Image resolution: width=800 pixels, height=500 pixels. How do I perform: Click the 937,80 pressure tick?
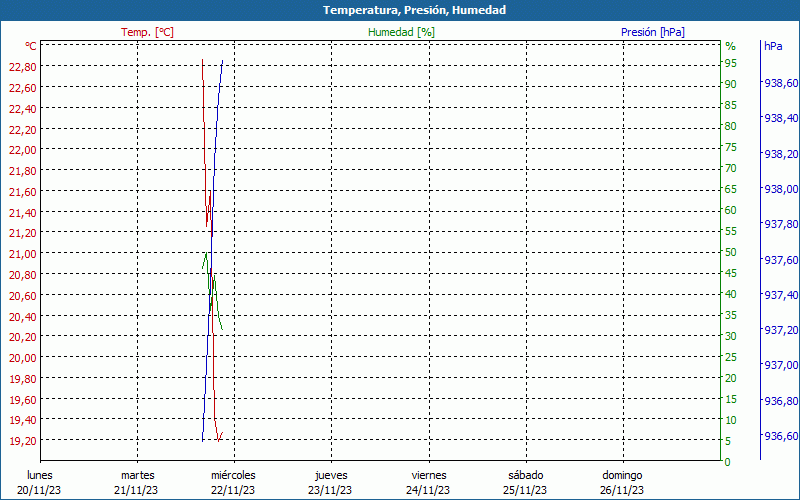coord(781,224)
